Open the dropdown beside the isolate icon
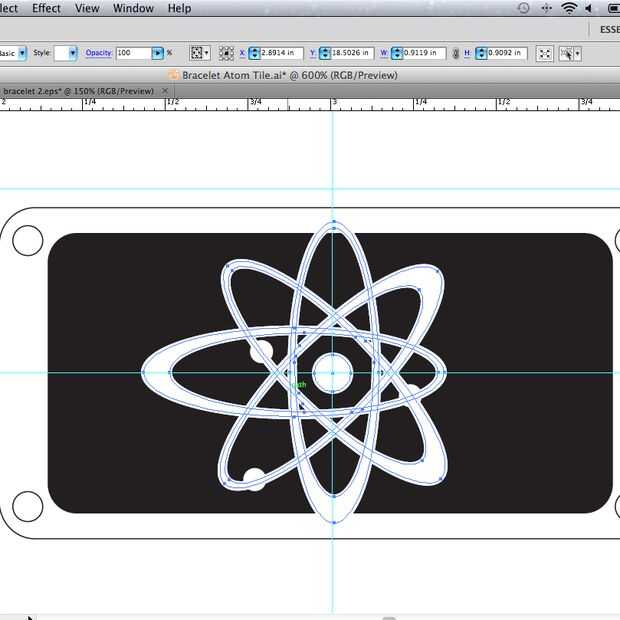The width and height of the screenshot is (620, 620). 578,53
